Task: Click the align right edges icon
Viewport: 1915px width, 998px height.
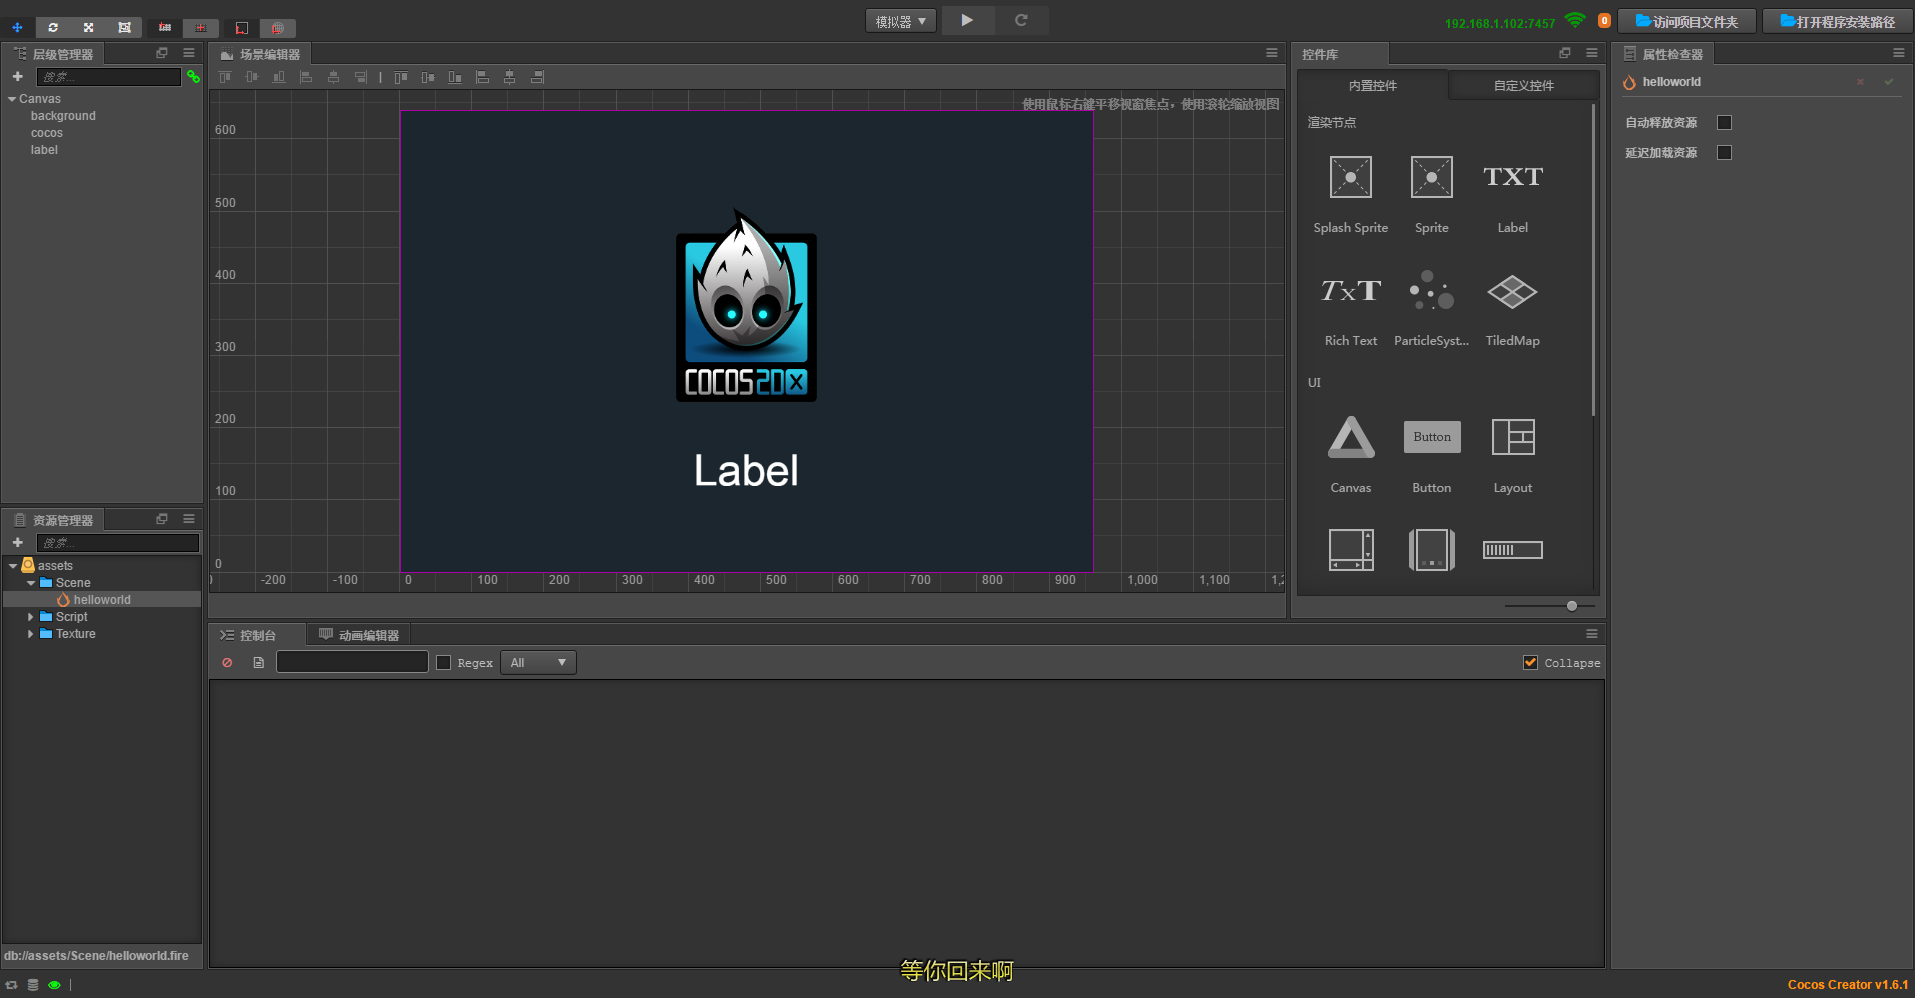Action: click(360, 77)
